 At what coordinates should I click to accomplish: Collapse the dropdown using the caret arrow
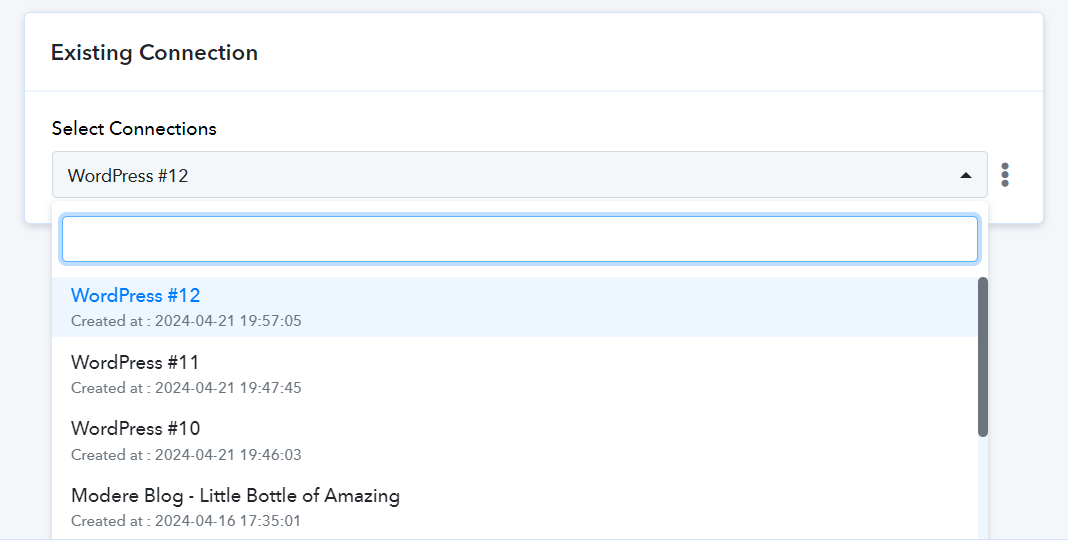coord(965,176)
